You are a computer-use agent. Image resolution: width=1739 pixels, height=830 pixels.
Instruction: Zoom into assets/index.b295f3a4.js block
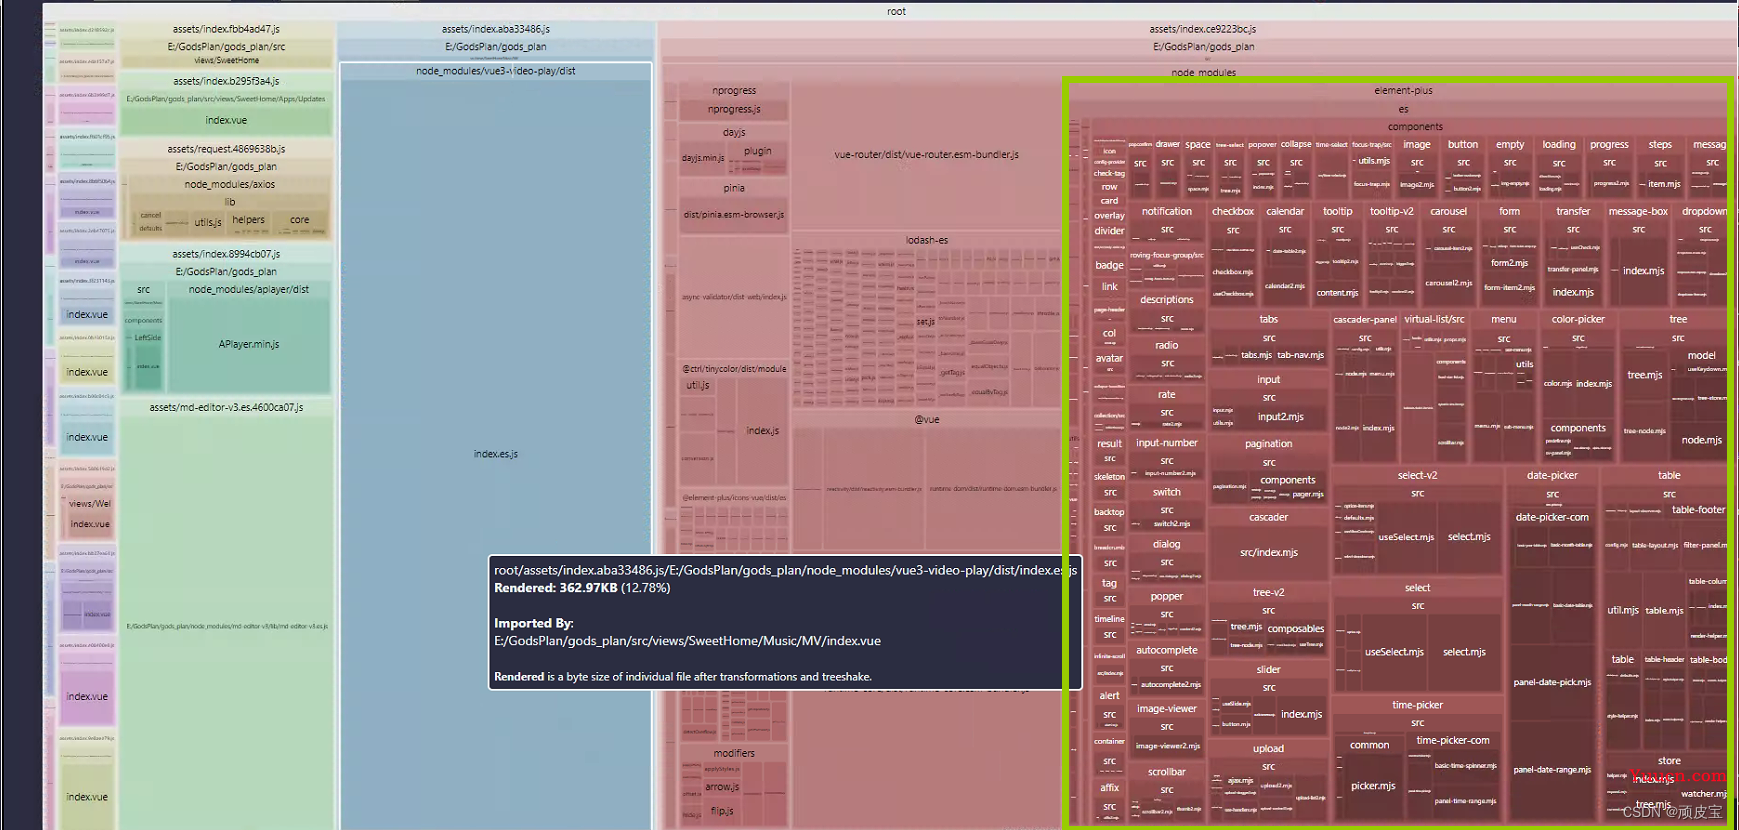click(x=226, y=81)
